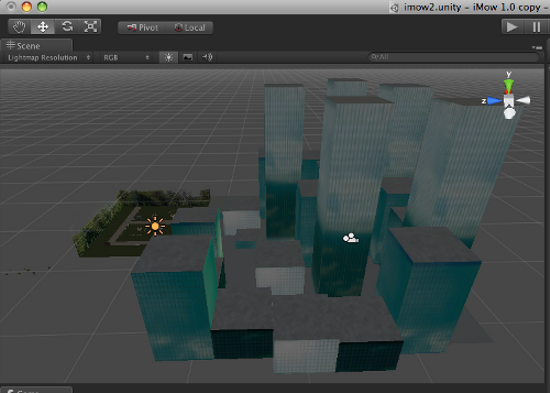Image resolution: width=550 pixels, height=393 pixels.
Task: Toggle the Pivot handle position button
Action: (142, 28)
